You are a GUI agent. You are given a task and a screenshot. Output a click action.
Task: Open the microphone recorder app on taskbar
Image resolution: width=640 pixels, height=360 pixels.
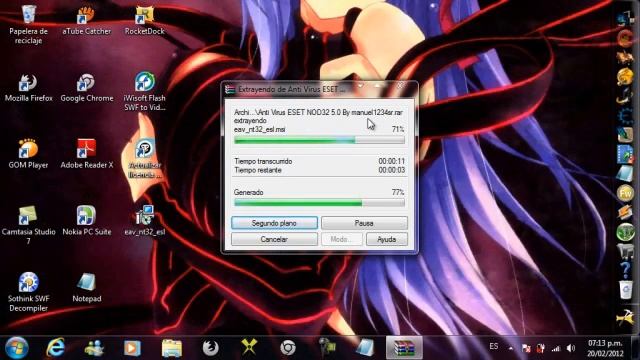[x=327, y=347]
